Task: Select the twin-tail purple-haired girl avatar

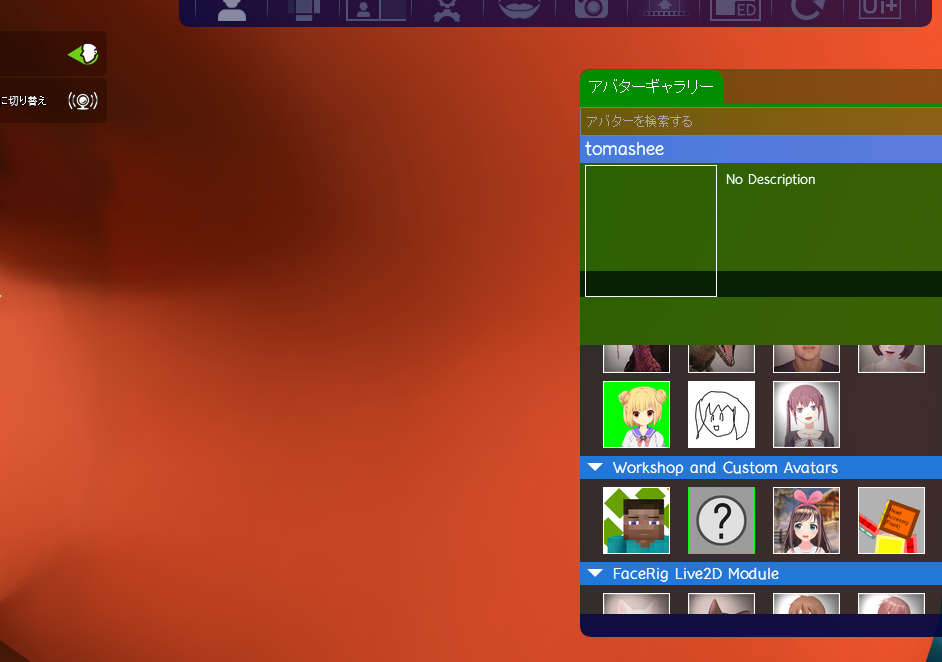Action: coord(806,415)
